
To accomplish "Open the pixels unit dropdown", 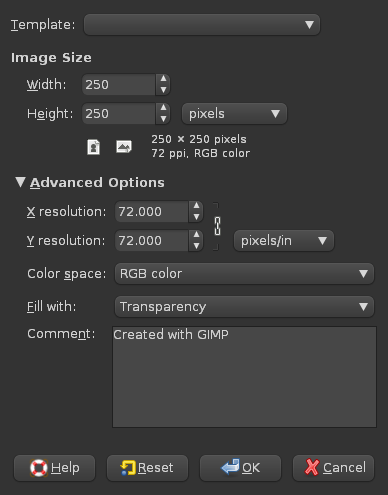I will 234,114.
